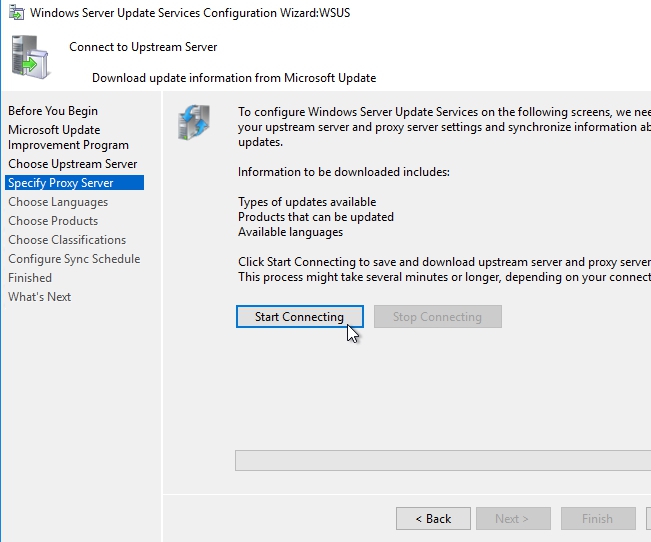Go back with the Back button

pyautogui.click(x=433, y=519)
